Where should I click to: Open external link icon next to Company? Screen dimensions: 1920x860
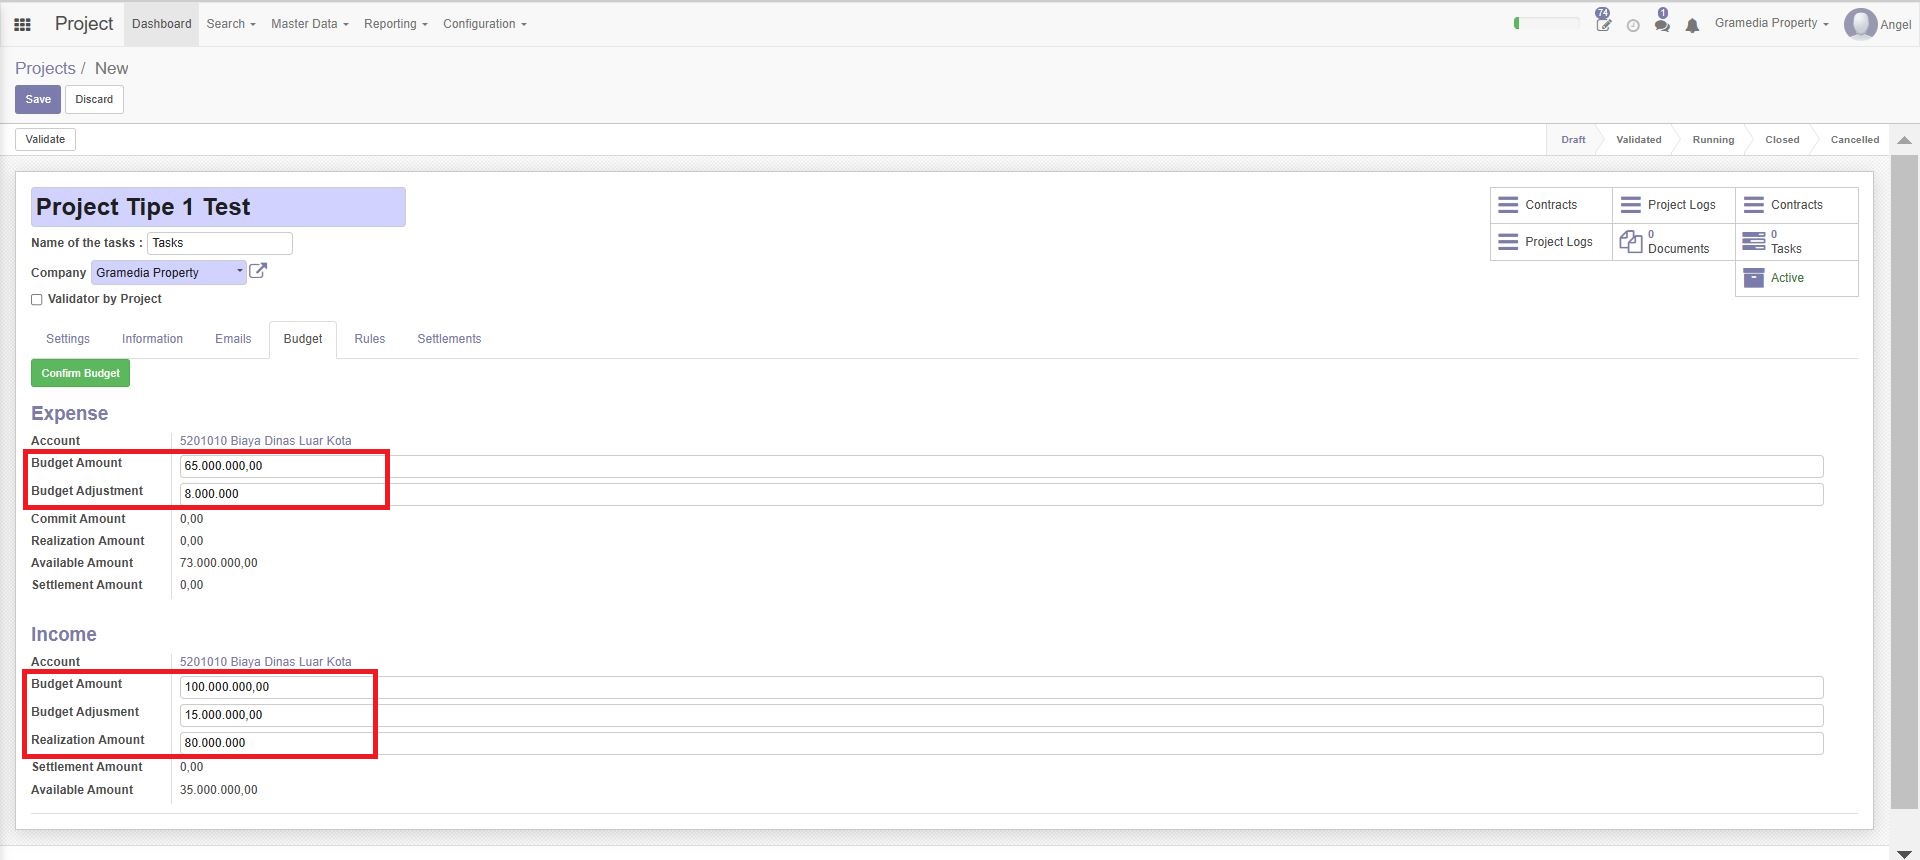258,271
